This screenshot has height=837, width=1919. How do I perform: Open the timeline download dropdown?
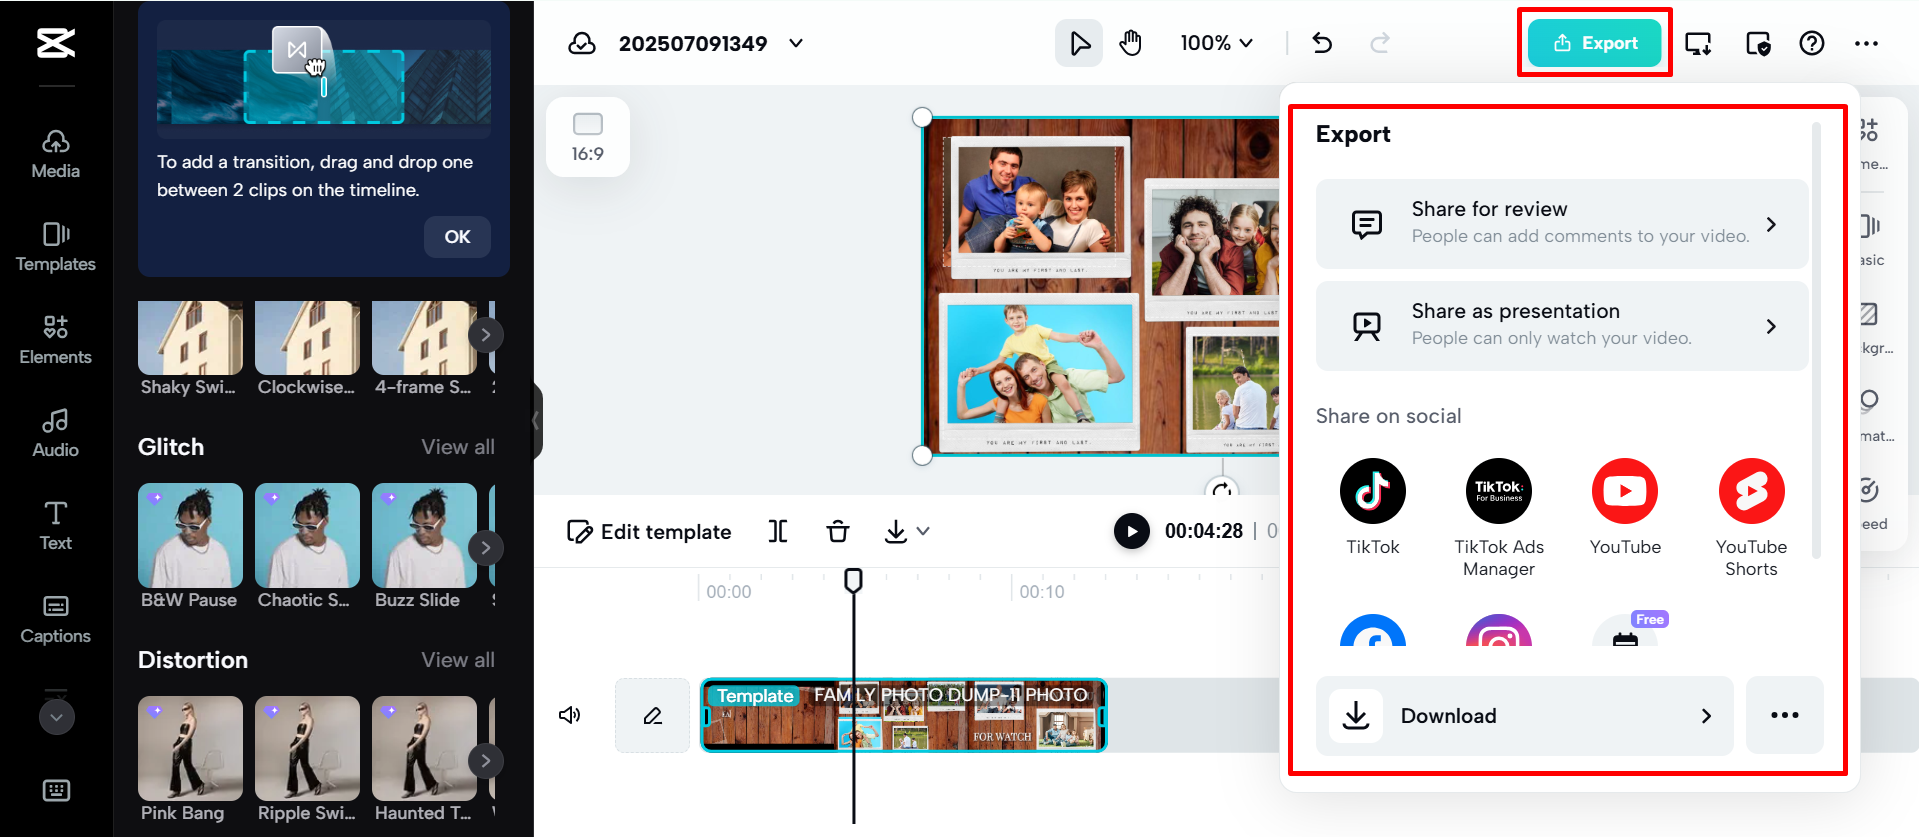[907, 531]
